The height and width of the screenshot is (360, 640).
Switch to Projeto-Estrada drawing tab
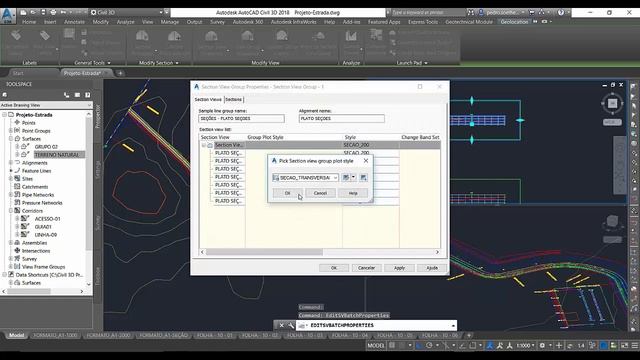tap(82, 73)
